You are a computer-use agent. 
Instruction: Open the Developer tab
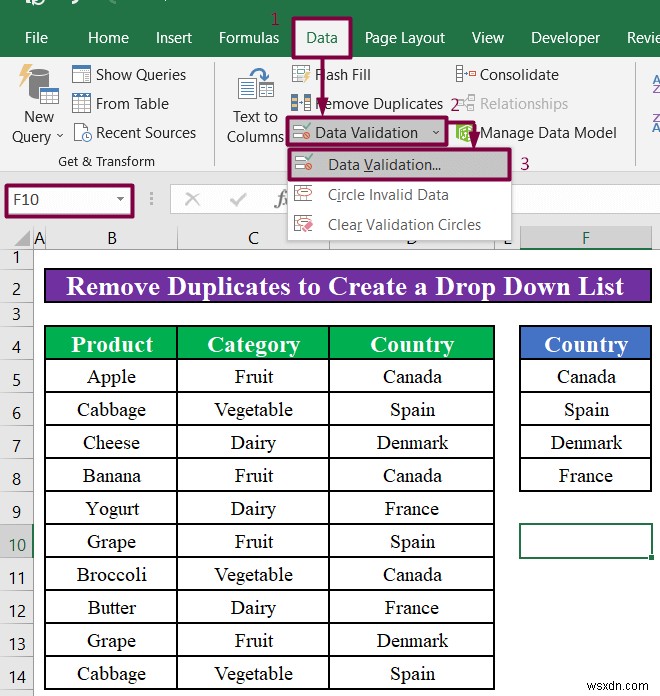565,38
